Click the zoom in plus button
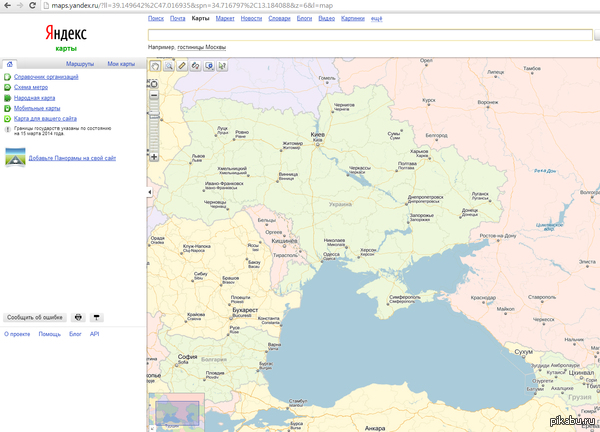The height and width of the screenshot is (432, 600). pos(153,157)
